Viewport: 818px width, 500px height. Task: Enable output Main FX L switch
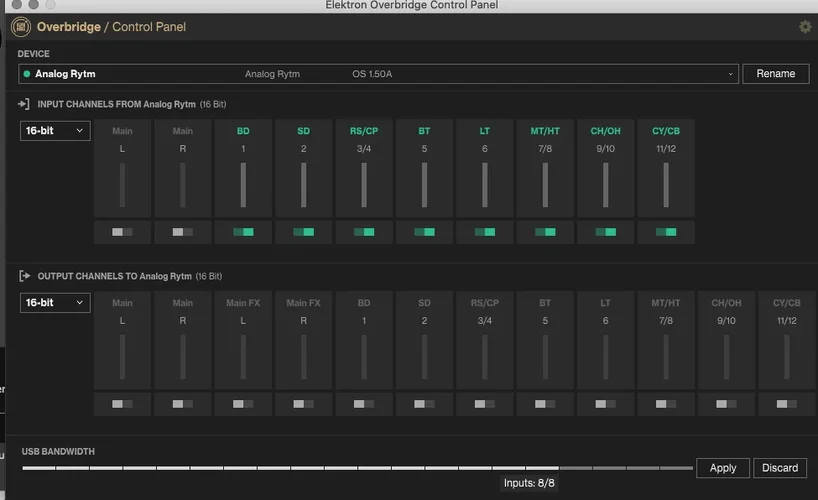243,404
